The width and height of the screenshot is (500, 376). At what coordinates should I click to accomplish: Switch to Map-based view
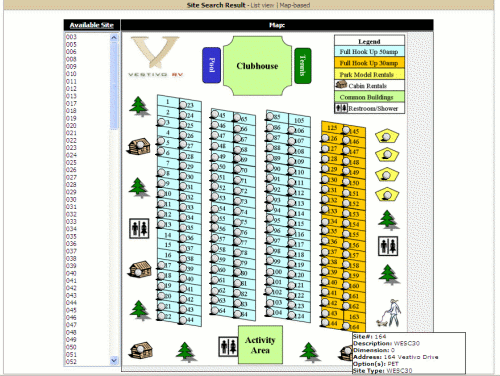click(x=295, y=5)
